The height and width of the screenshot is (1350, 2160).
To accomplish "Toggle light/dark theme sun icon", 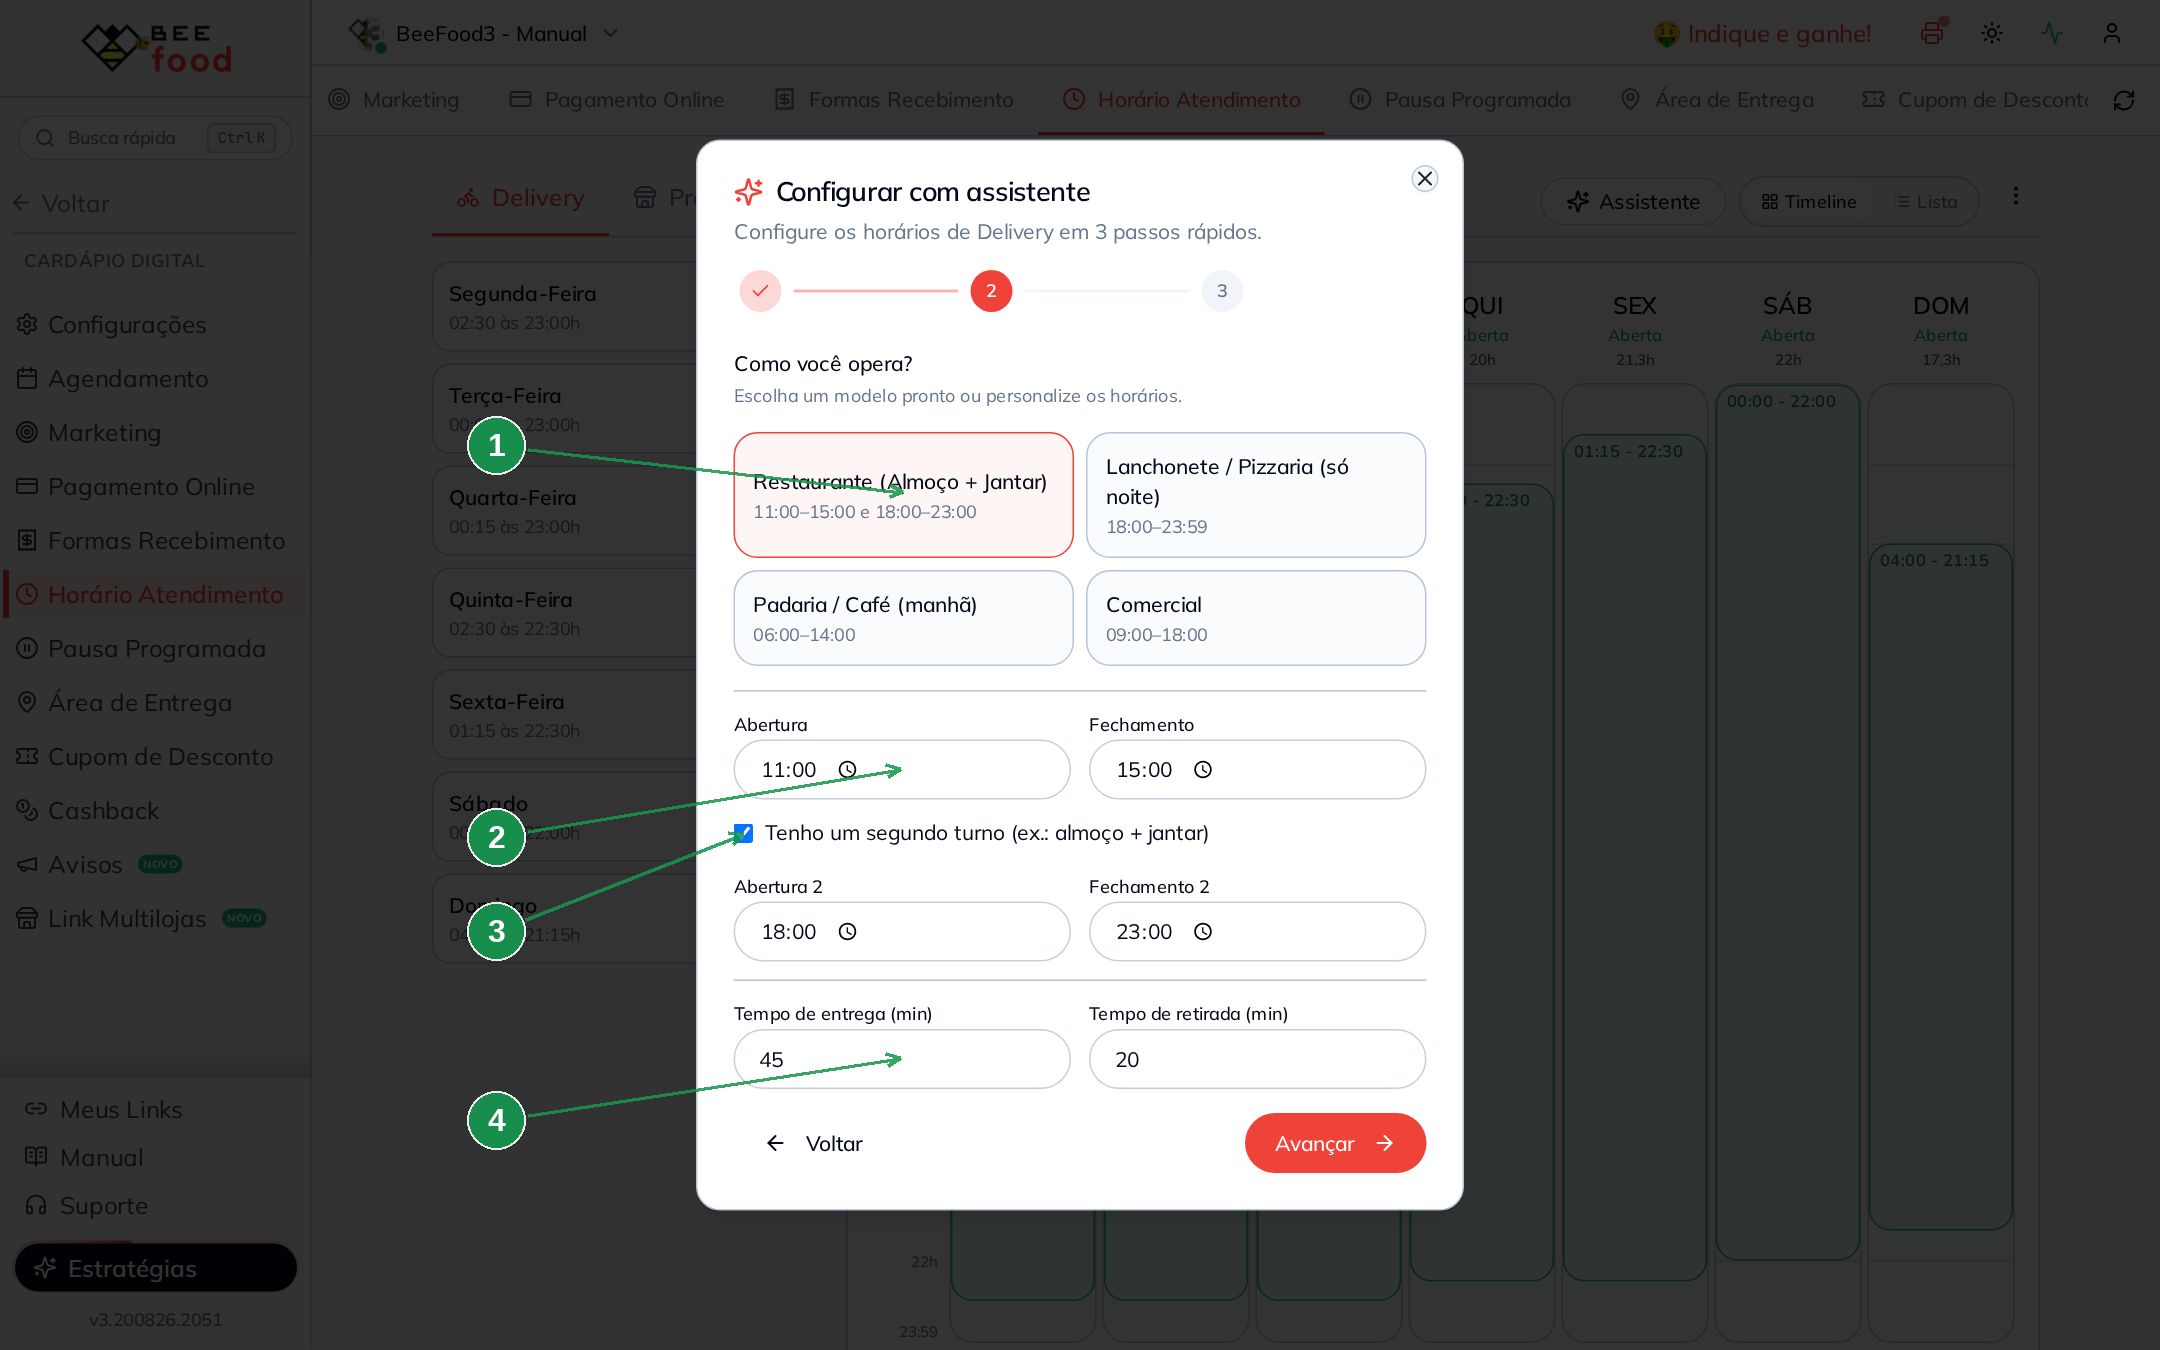I will (1992, 33).
